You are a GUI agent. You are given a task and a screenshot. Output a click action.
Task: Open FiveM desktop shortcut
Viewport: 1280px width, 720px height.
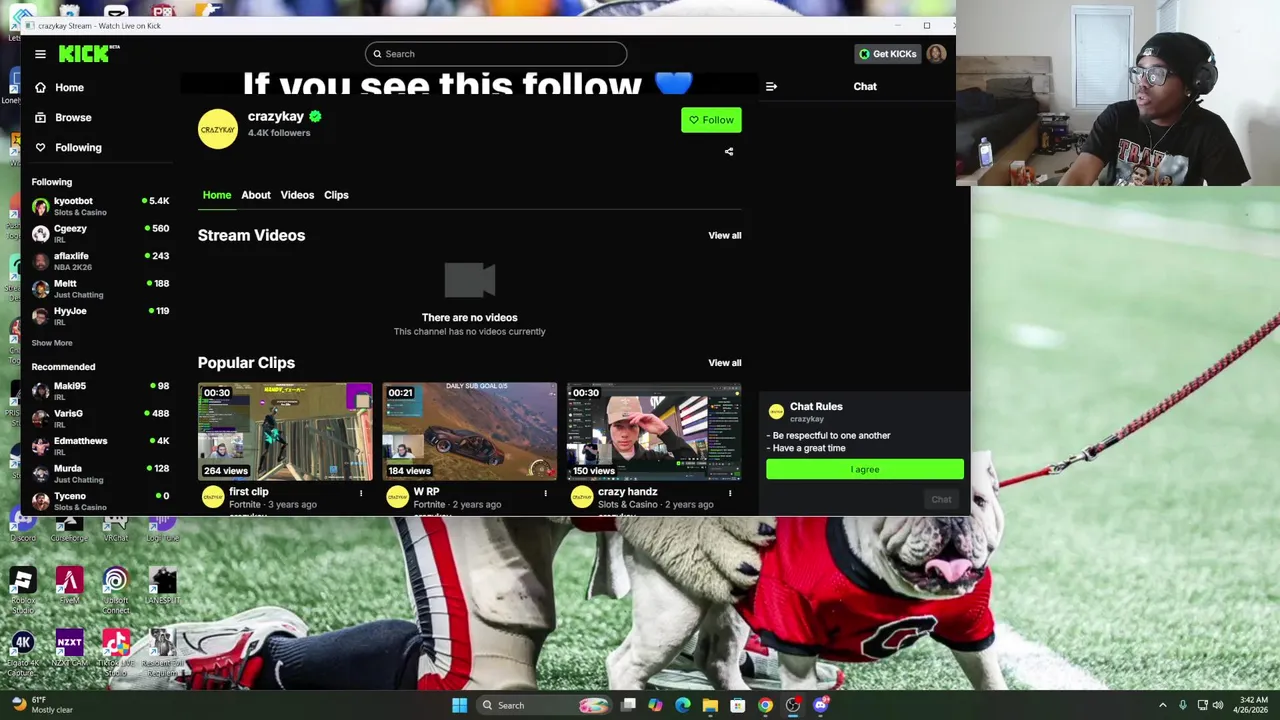point(69,587)
